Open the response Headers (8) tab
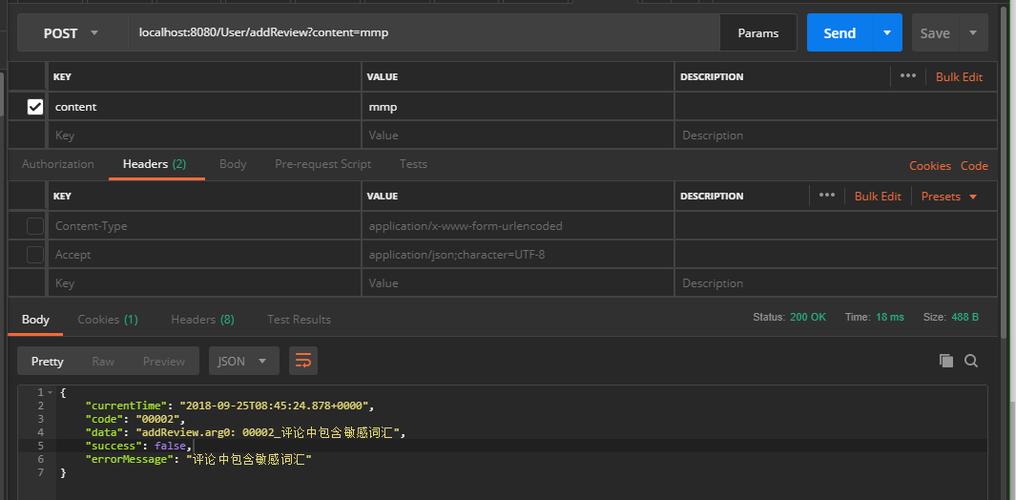The image size is (1016, 500). tap(203, 319)
